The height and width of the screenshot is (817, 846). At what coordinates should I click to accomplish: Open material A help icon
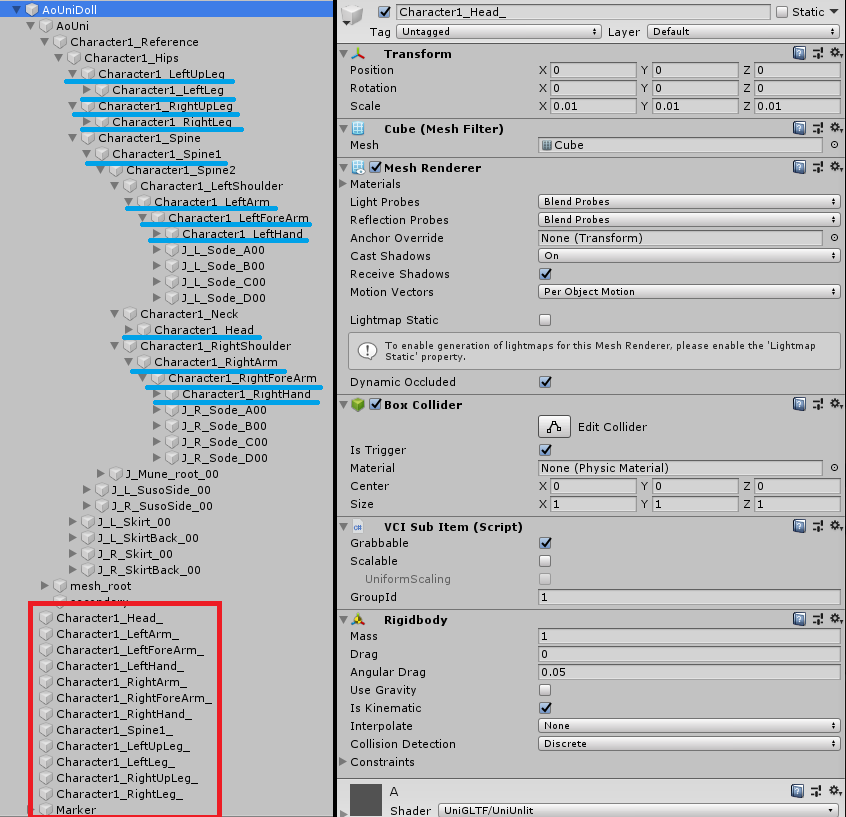(797, 791)
